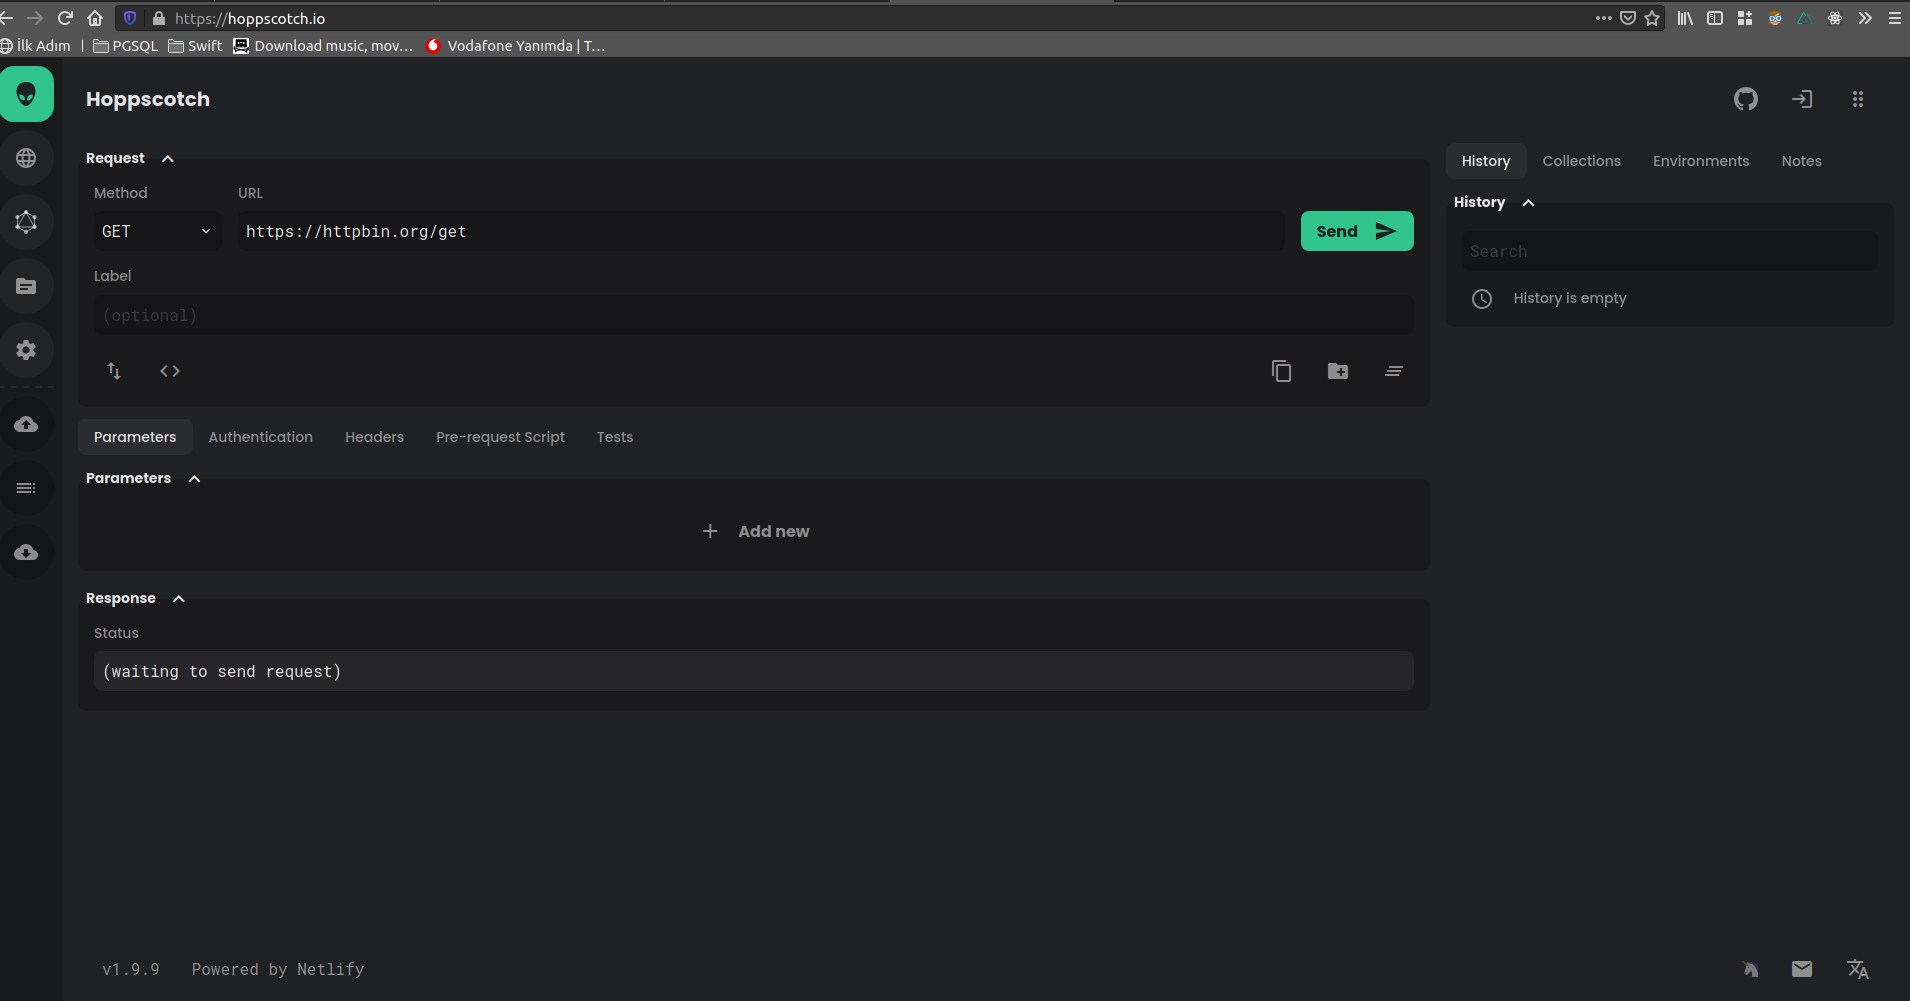Reload the page in browser toolbar

click(66, 18)
